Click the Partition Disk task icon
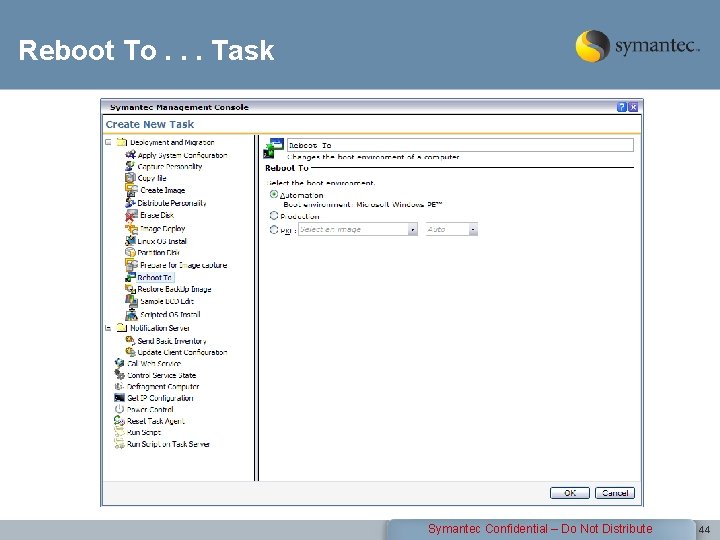This screenshot has width=720, height=540. click(x=130, y=252)
